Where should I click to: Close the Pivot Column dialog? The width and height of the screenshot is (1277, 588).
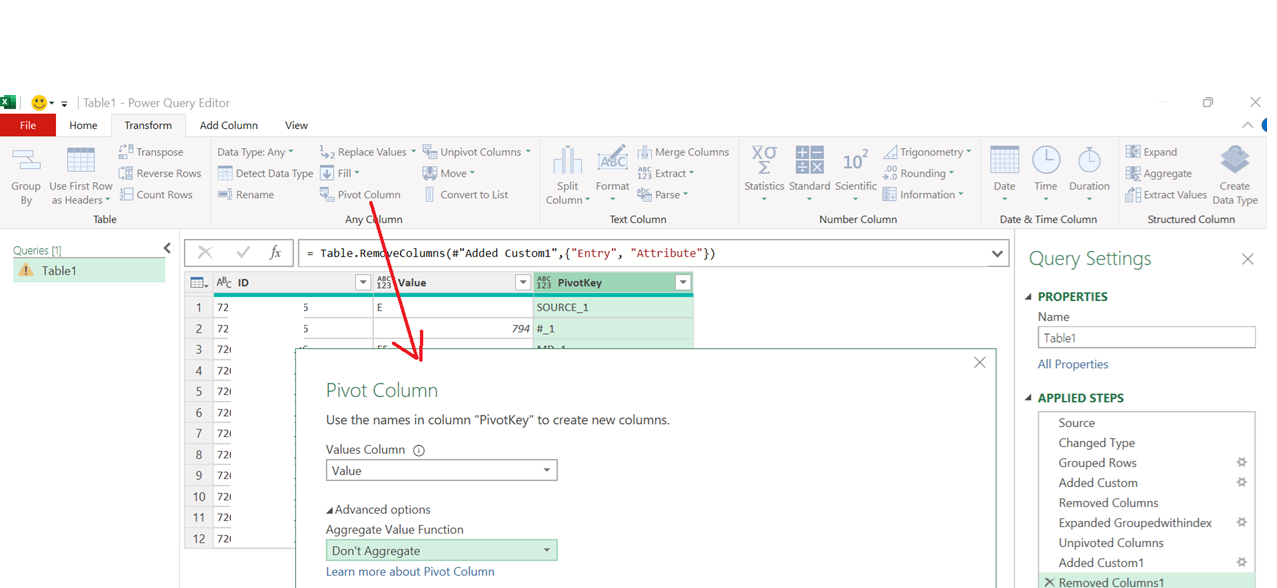(x=980, y=363)
